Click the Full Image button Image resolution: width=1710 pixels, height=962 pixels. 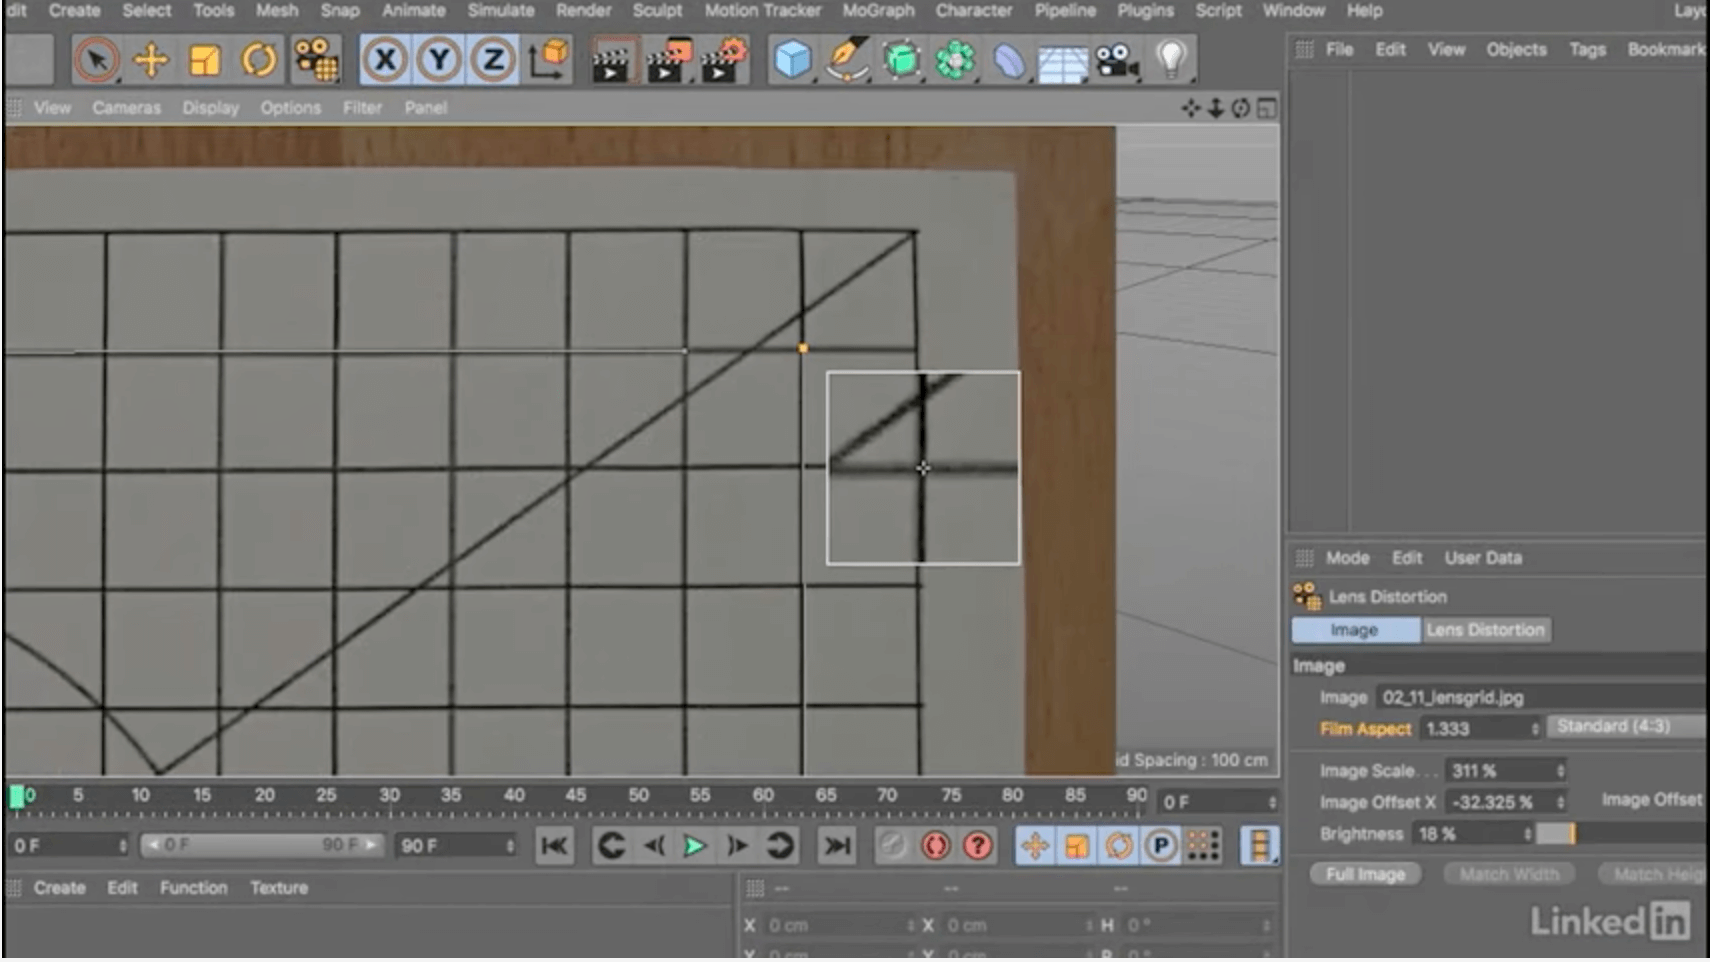[1365, 875]
